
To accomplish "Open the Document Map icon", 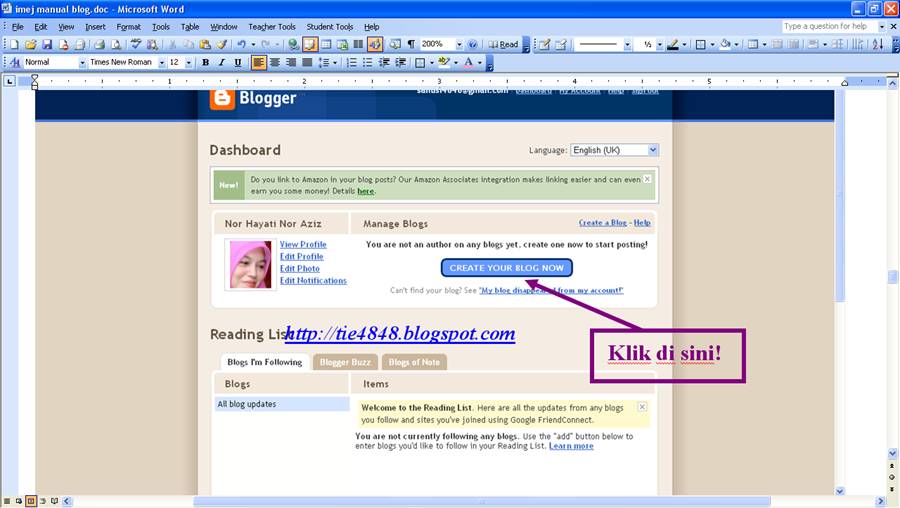I will (x=395, y=44).
